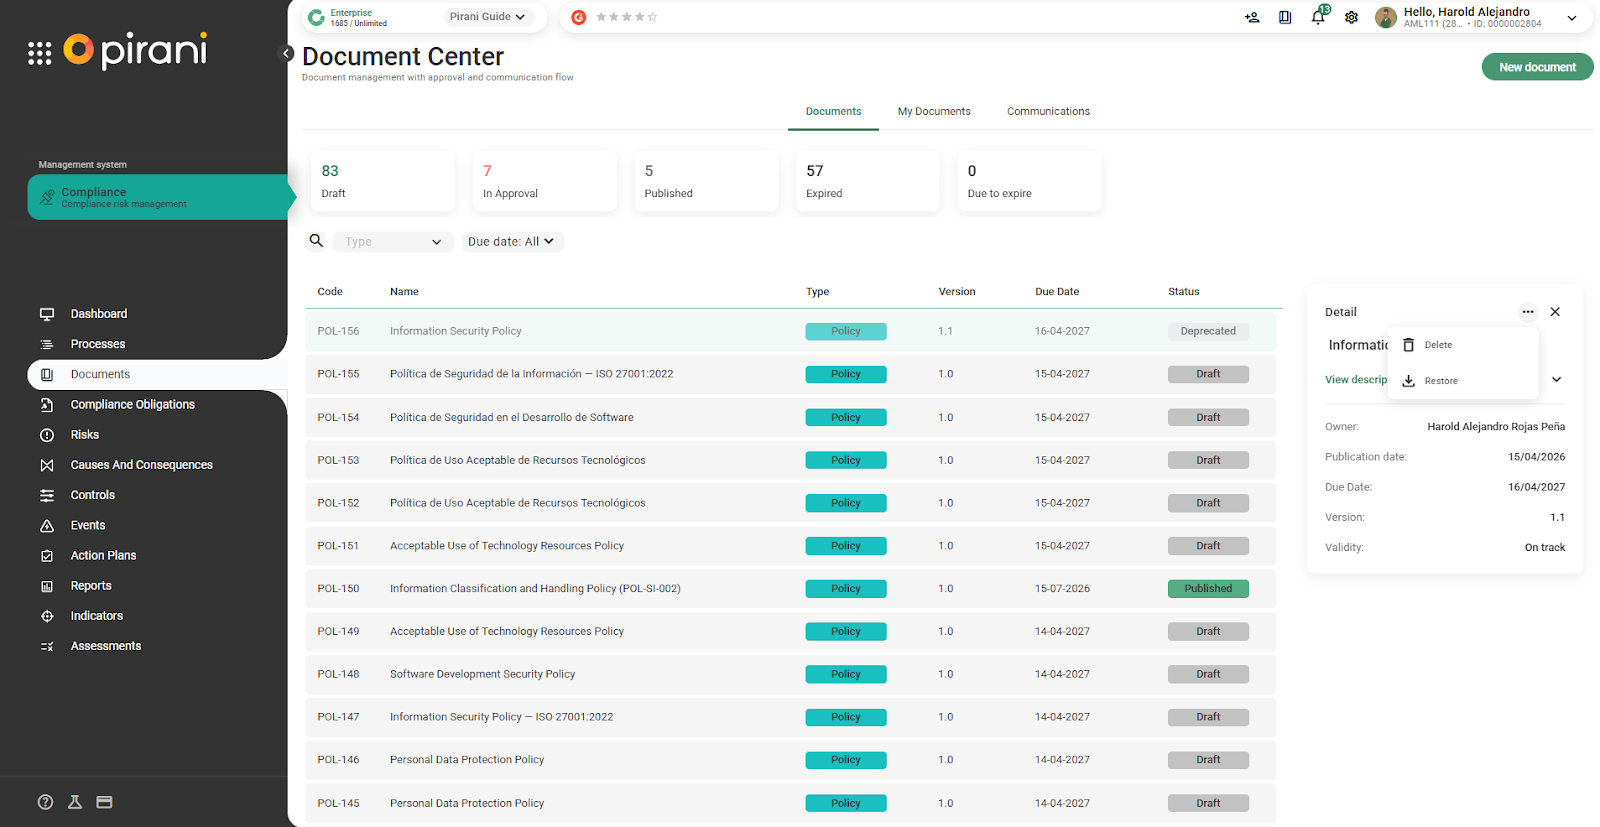Screen dimensions: 1600x827
Task: Collapse the sidebar with the arrow toggle
Action: [x=286, y=54]
